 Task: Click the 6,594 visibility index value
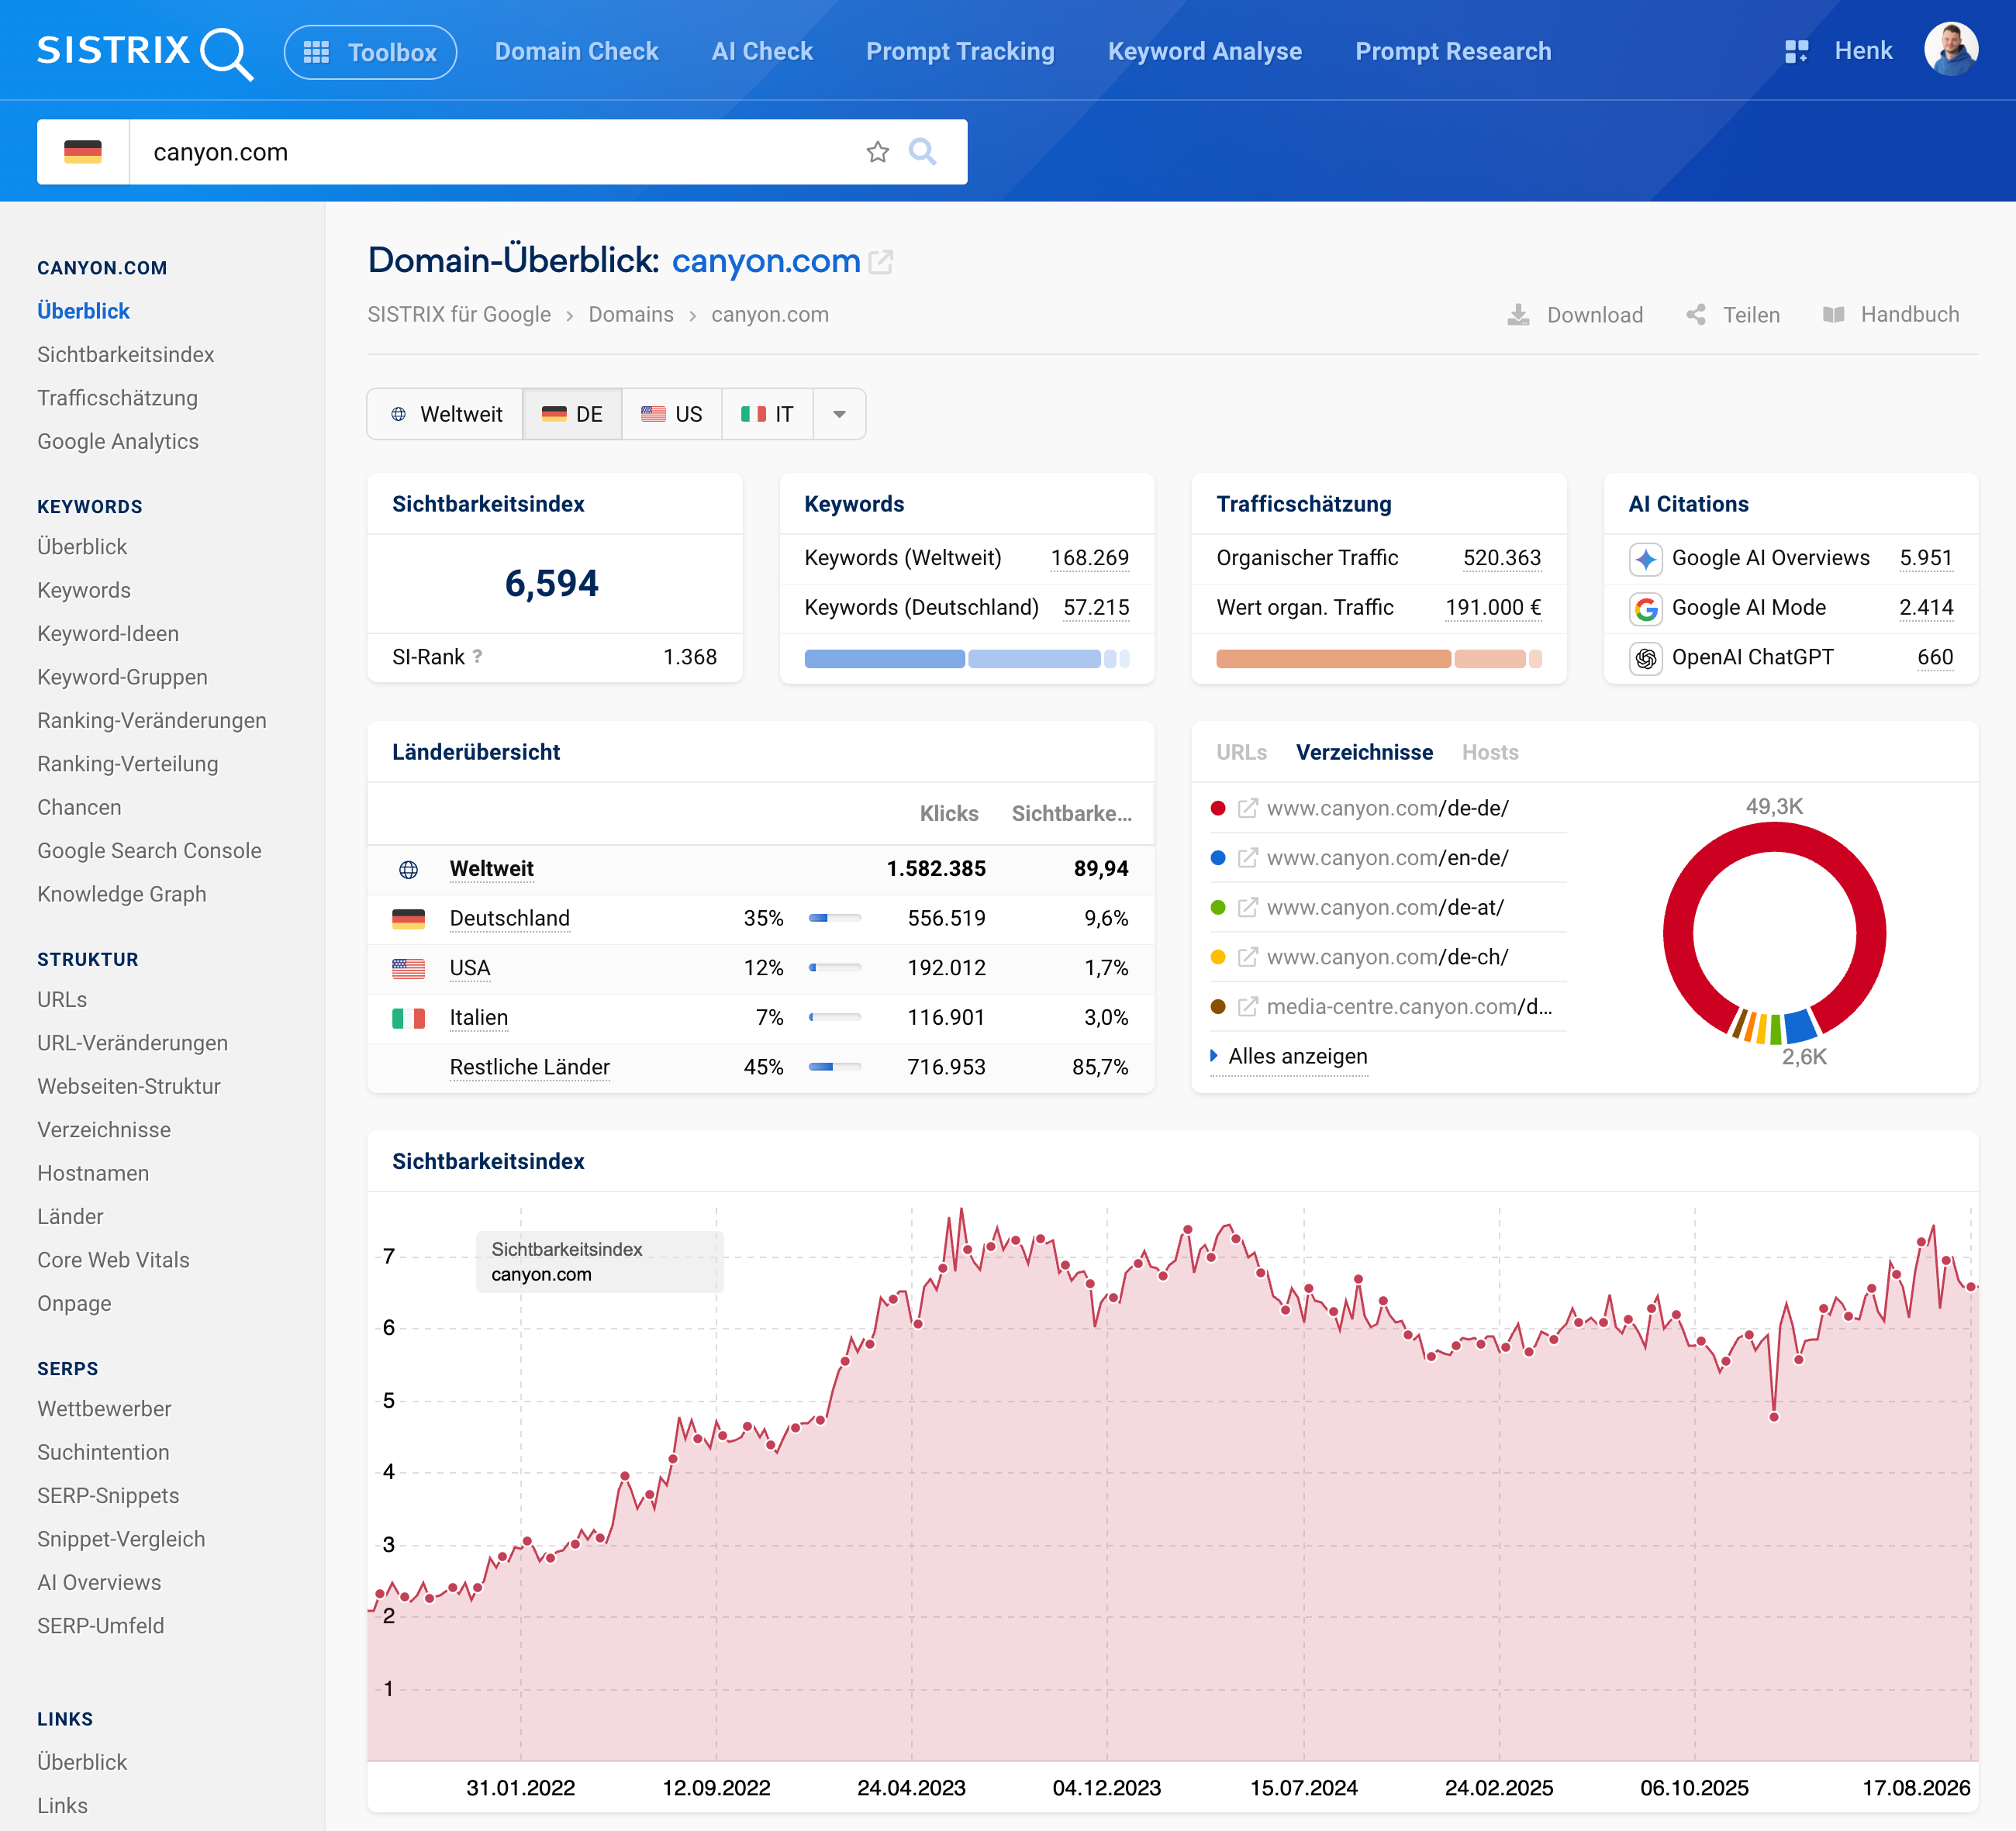pyautogui.click(x=552, y=583)
